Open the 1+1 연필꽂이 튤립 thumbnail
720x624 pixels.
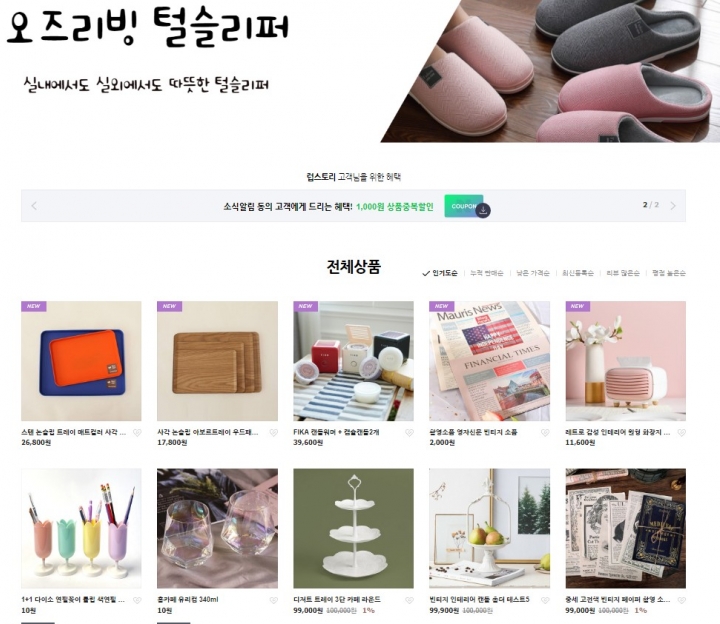[81, 528]
